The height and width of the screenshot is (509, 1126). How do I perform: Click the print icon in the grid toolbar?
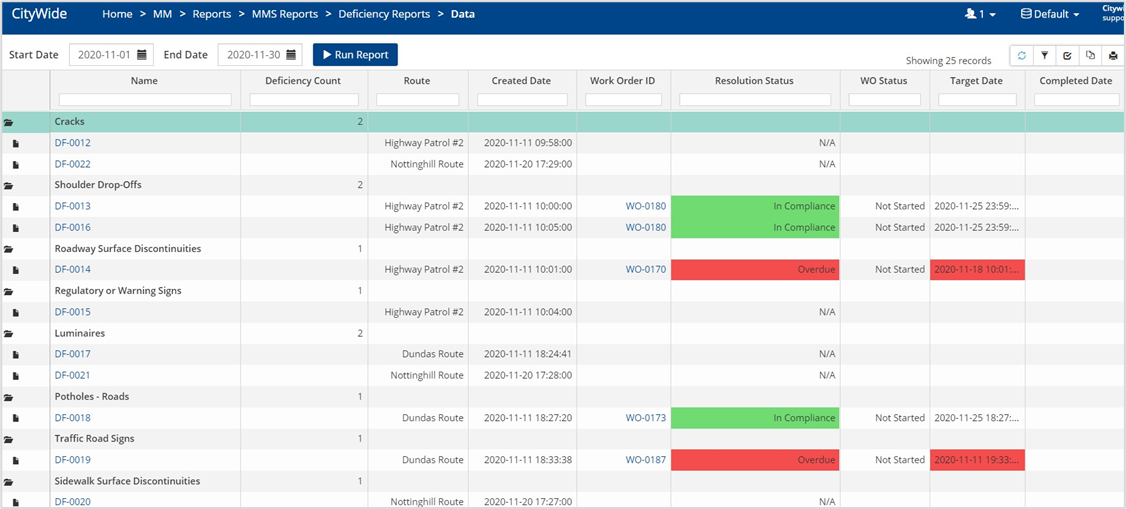1112,56
